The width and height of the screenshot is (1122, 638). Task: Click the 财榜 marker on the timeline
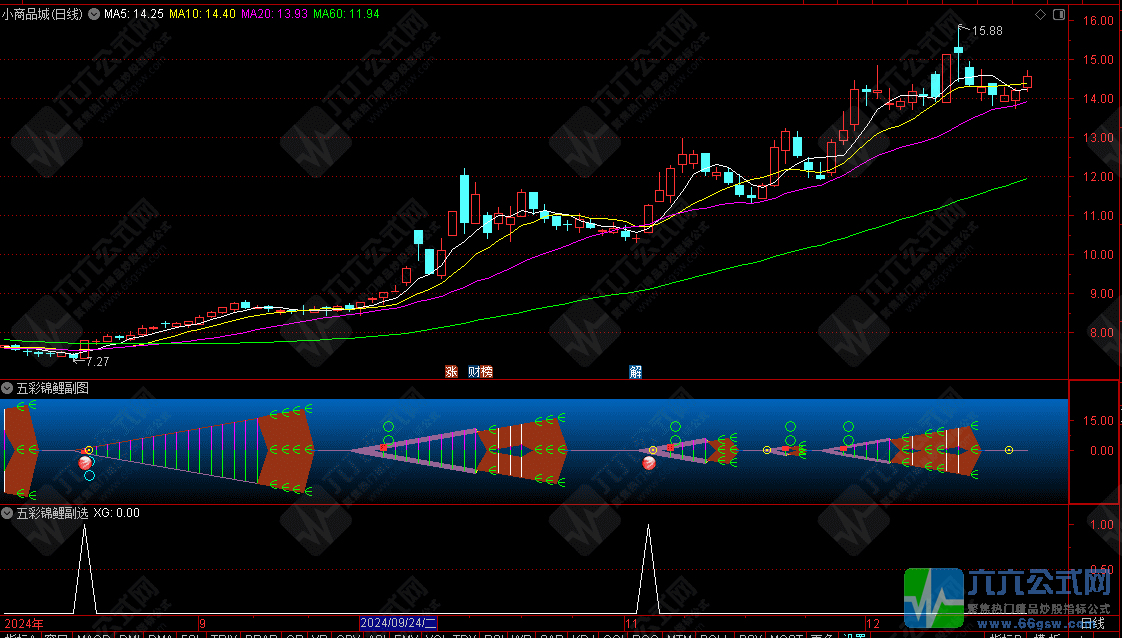point(480,372)
